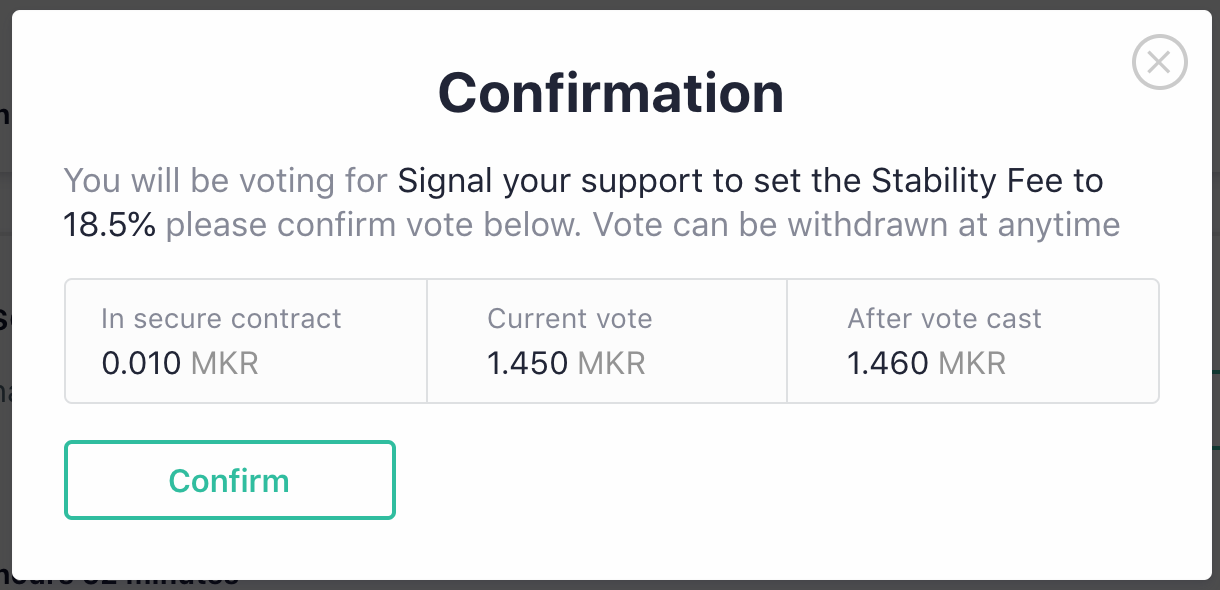Click the MKR unit beside 0.010
The image size is (1220, 590).
click(x=225, y=363)
